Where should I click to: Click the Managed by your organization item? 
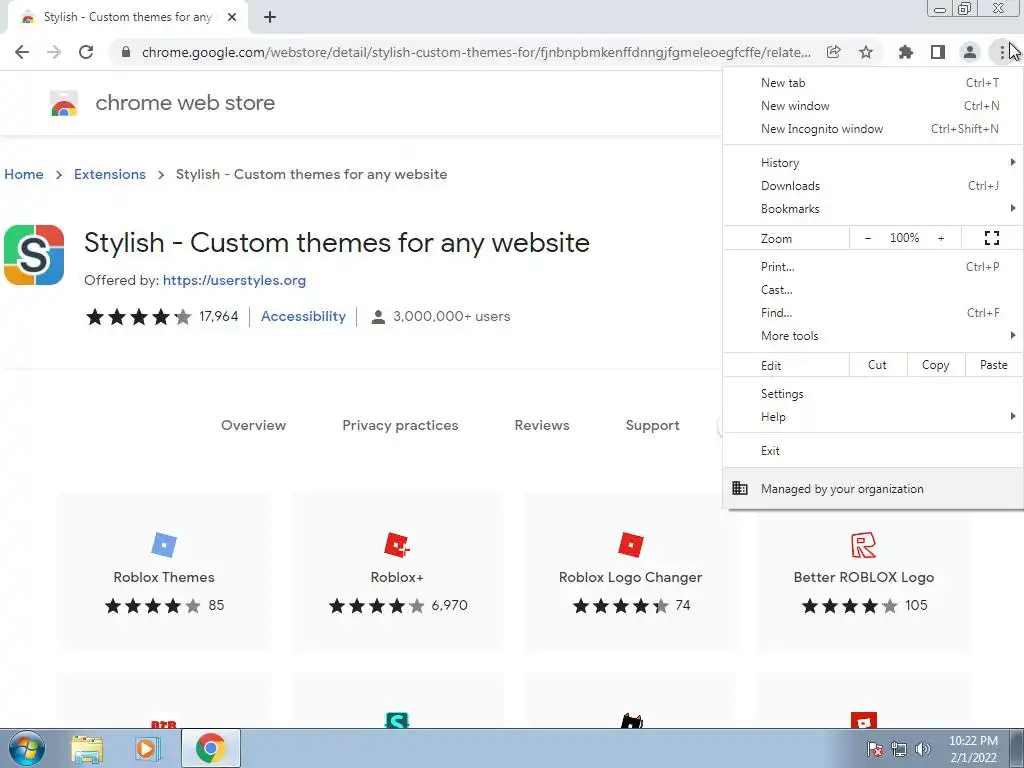873,488
